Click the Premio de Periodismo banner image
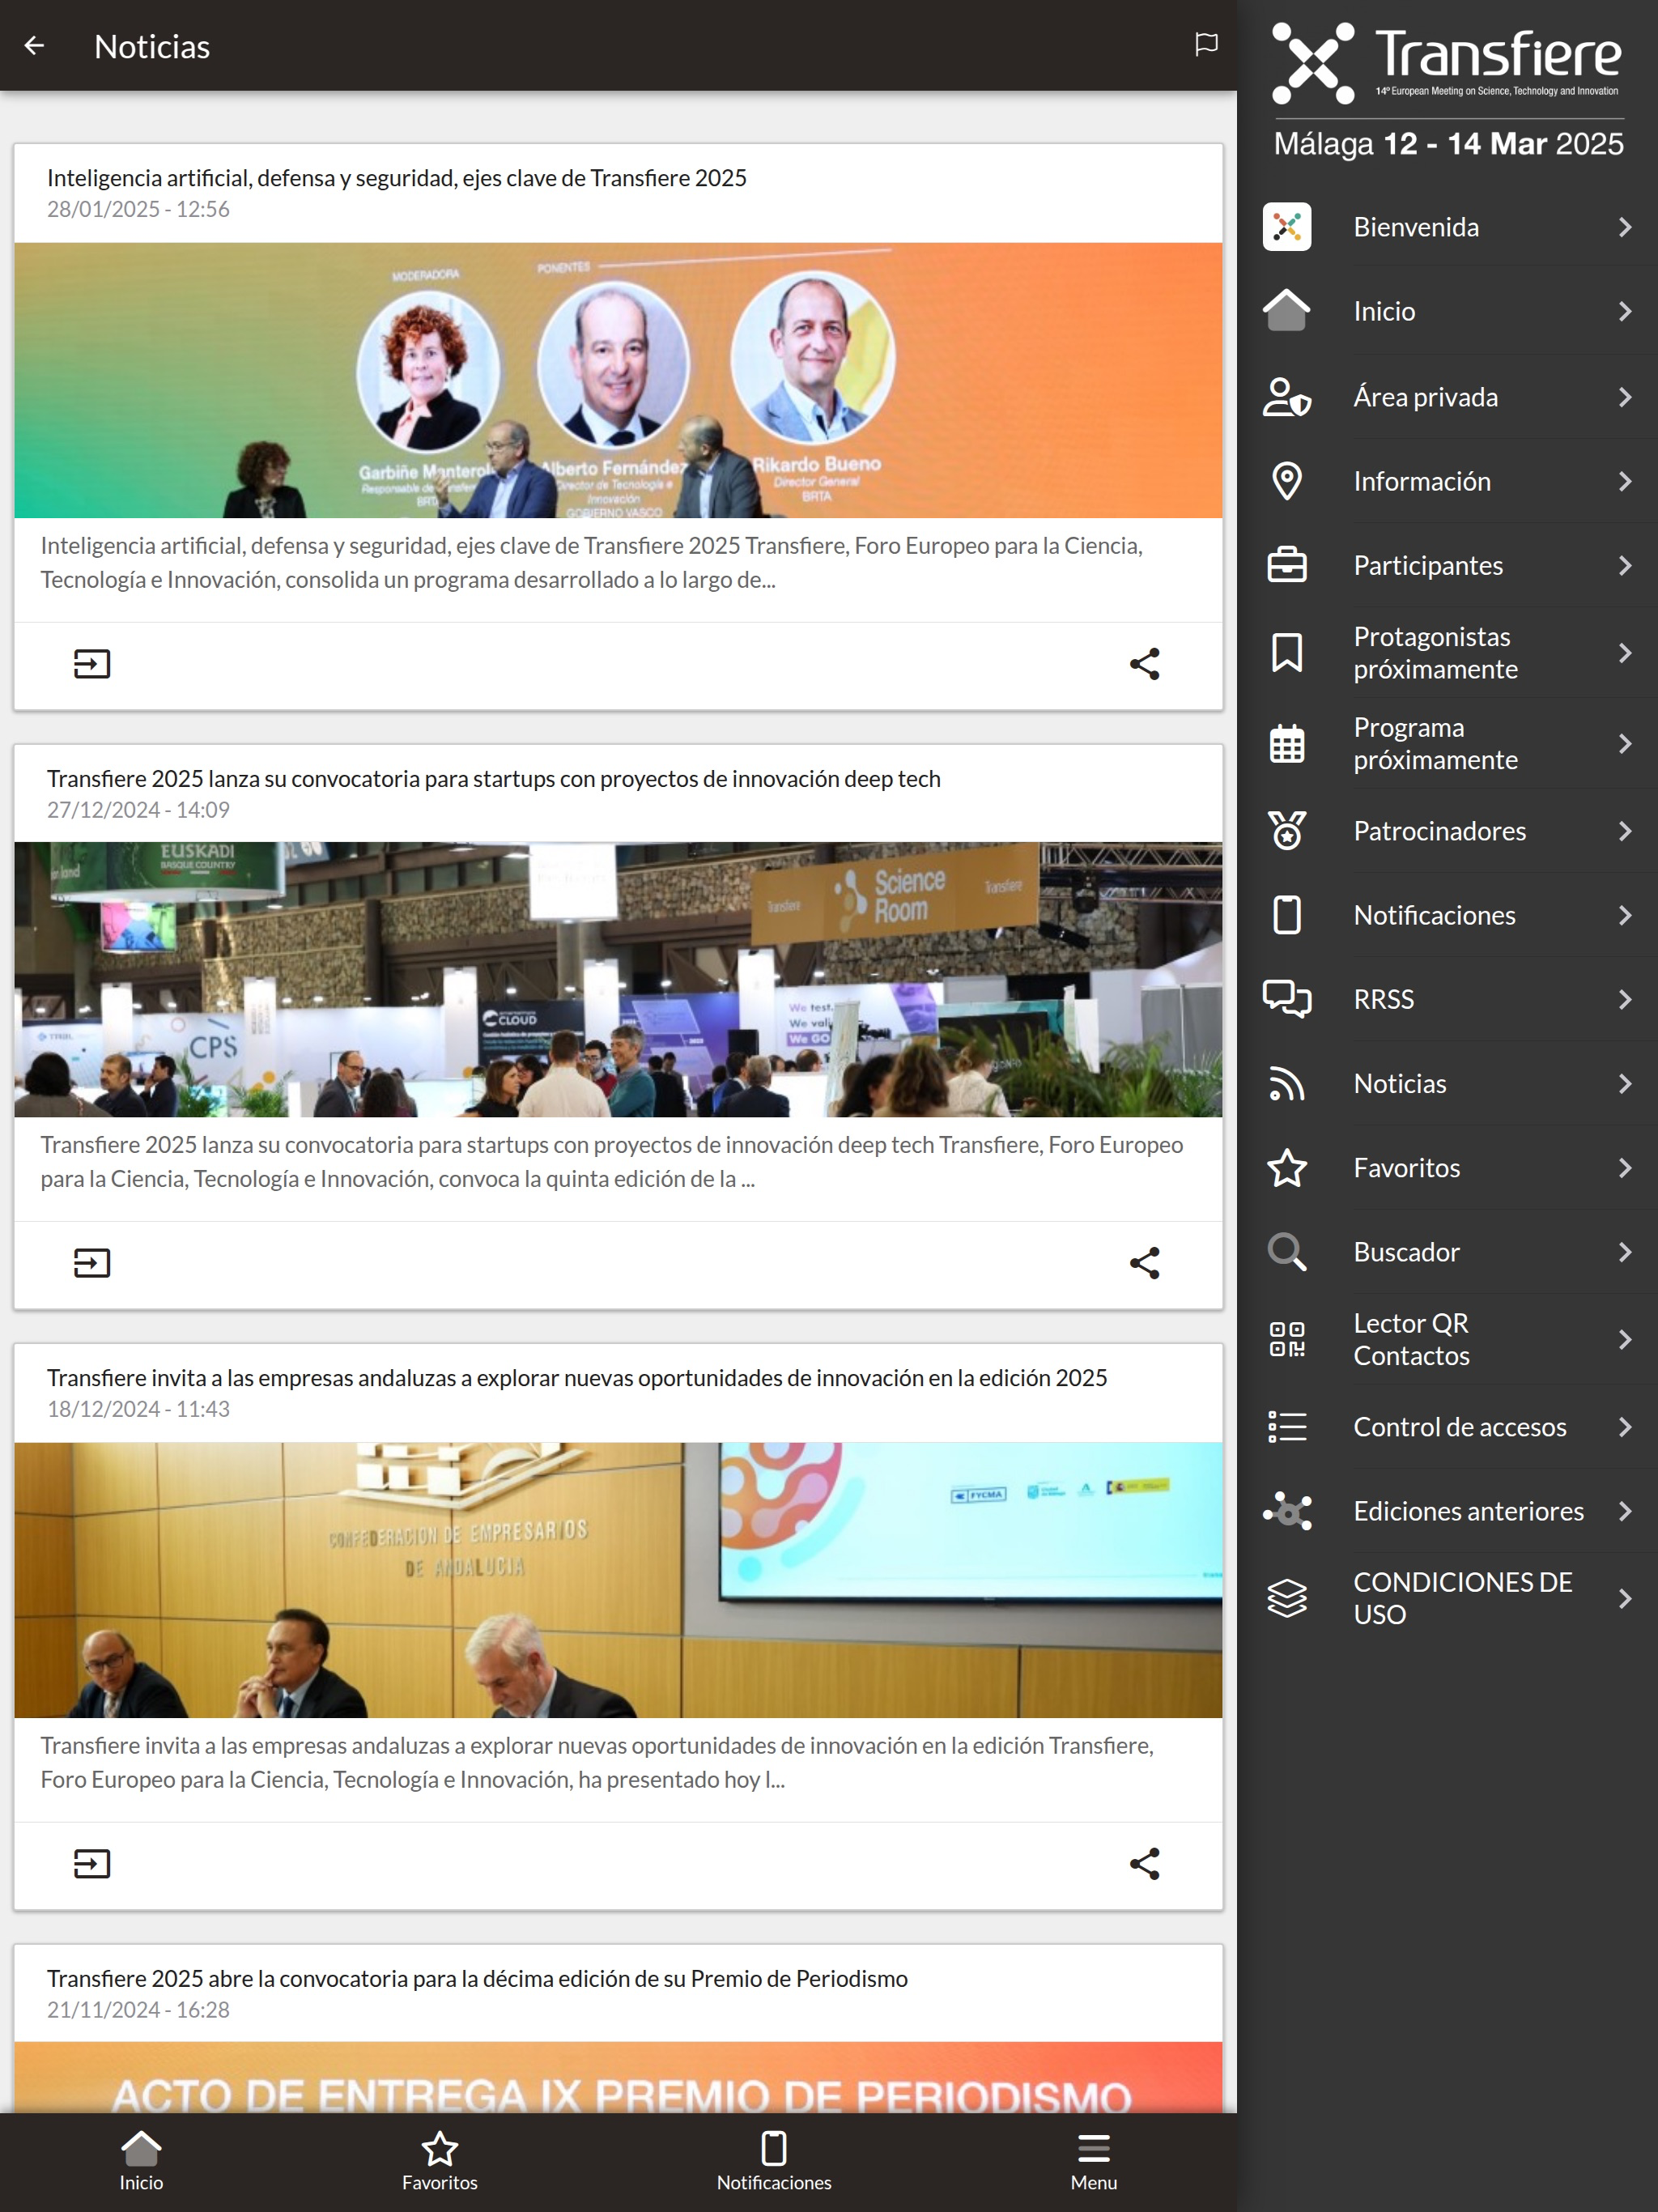 [x=618, y=2077]
